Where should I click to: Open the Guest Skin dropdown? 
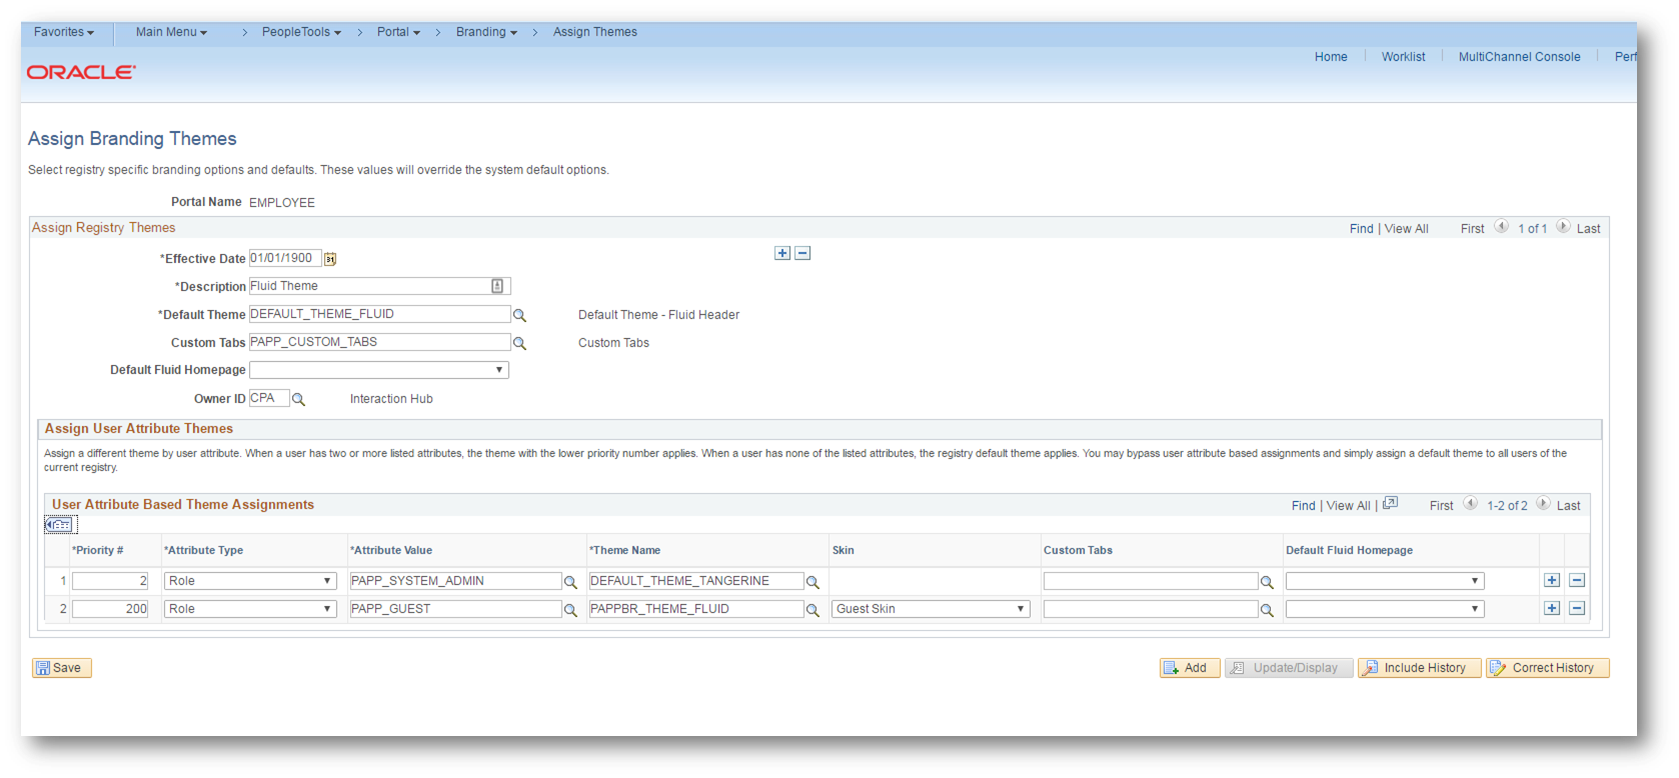[930, 609]
